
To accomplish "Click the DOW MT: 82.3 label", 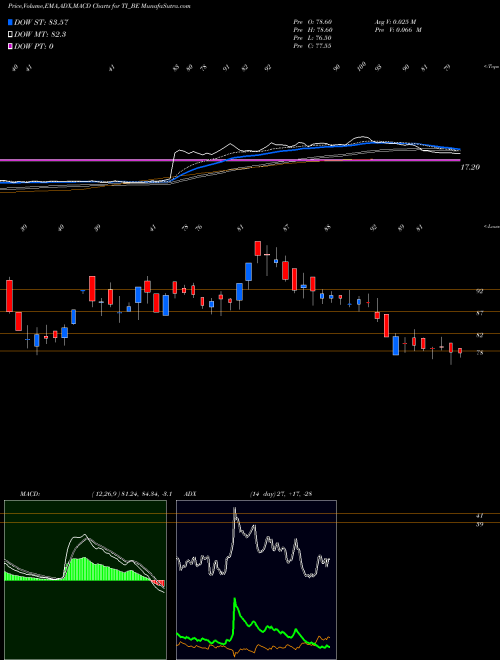I will click(x=40, y=35).
